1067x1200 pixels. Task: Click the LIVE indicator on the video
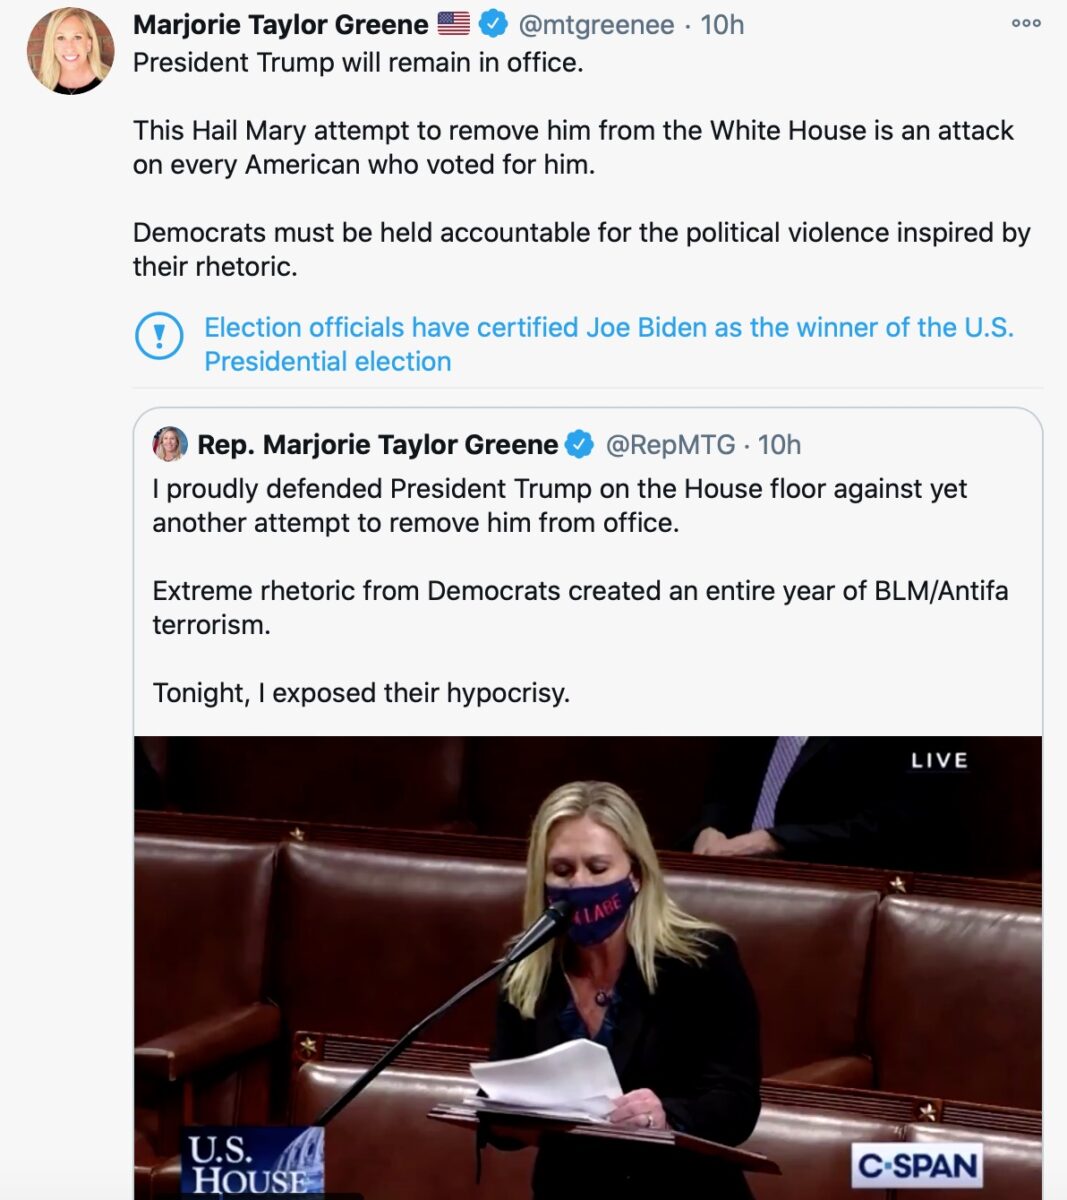[939, 761]
